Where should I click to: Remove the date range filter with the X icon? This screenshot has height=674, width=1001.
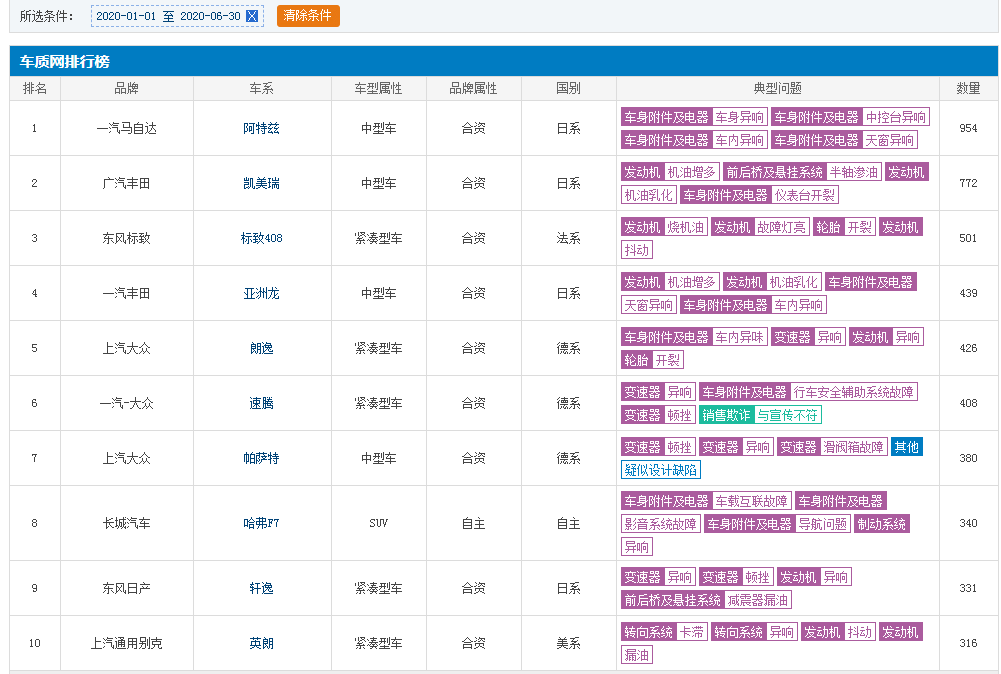pos(252,16)
